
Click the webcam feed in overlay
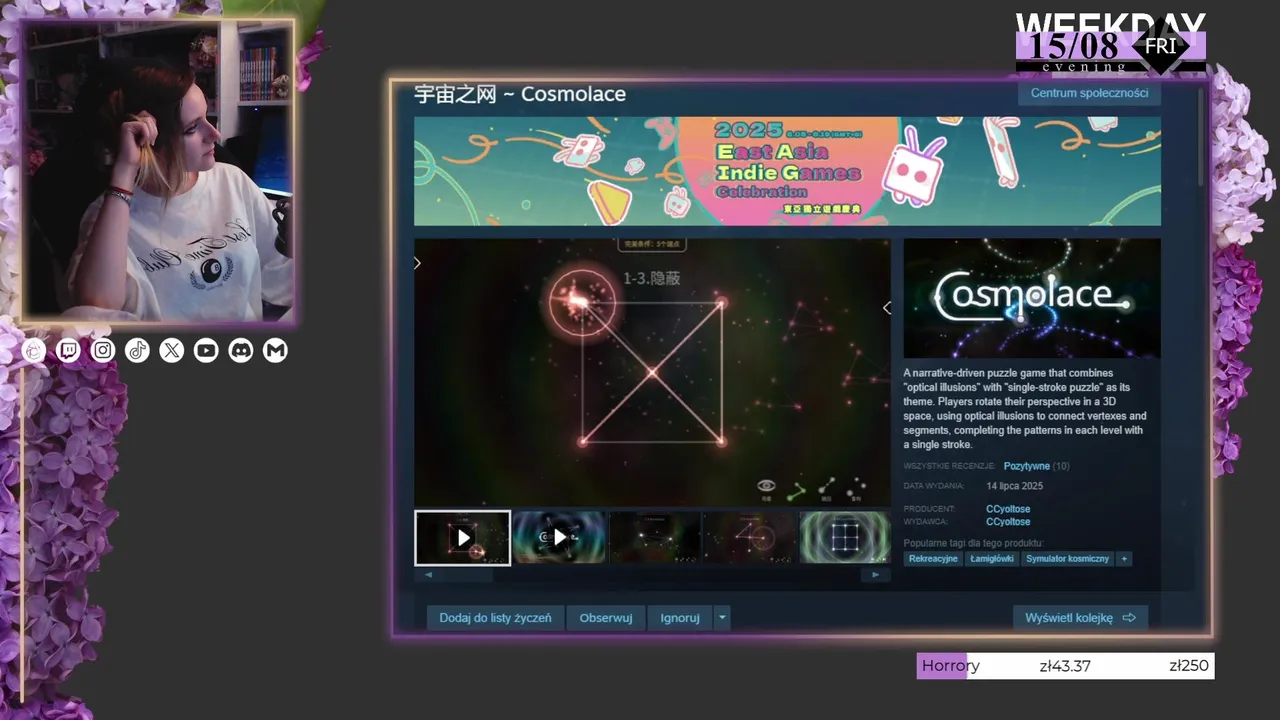pos(159,172)
